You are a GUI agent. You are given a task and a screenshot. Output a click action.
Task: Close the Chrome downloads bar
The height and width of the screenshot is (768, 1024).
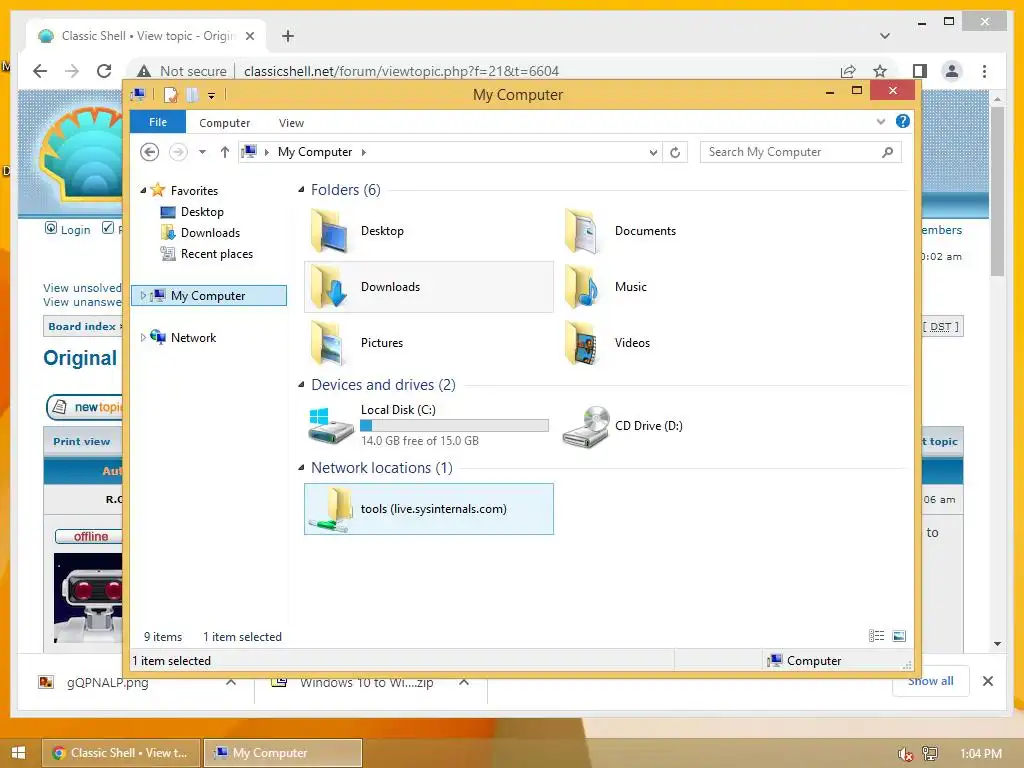[988, 681]
